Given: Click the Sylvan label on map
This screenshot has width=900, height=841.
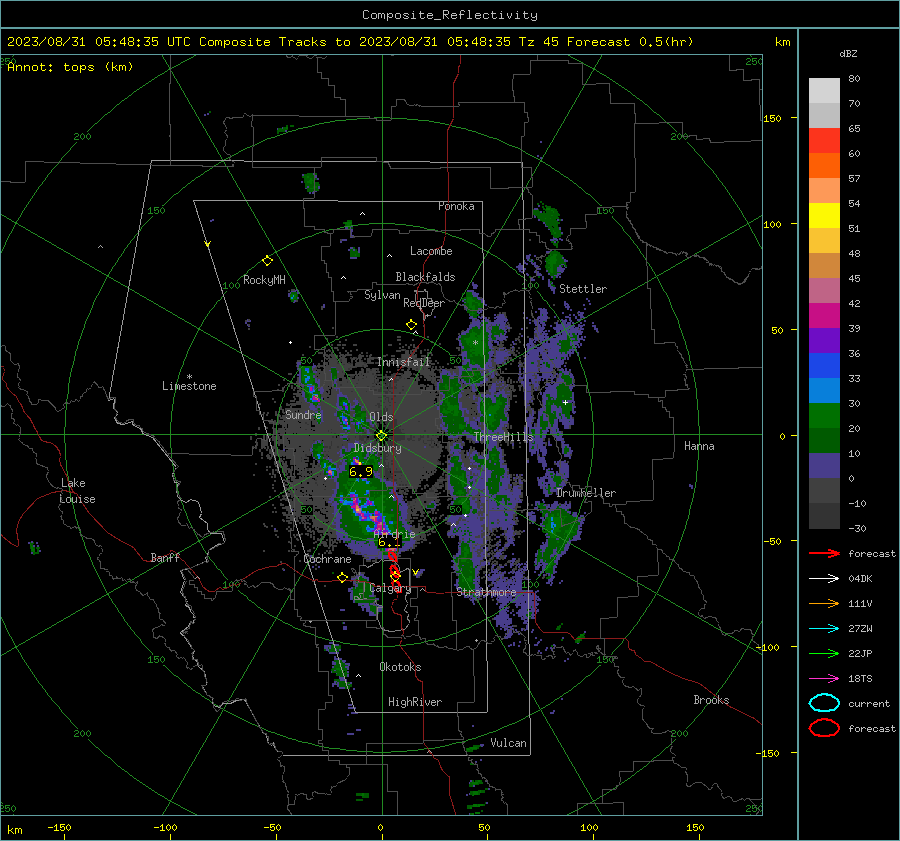Looking at the screenshot, I should pyautogui.click(x=382, y=295).
